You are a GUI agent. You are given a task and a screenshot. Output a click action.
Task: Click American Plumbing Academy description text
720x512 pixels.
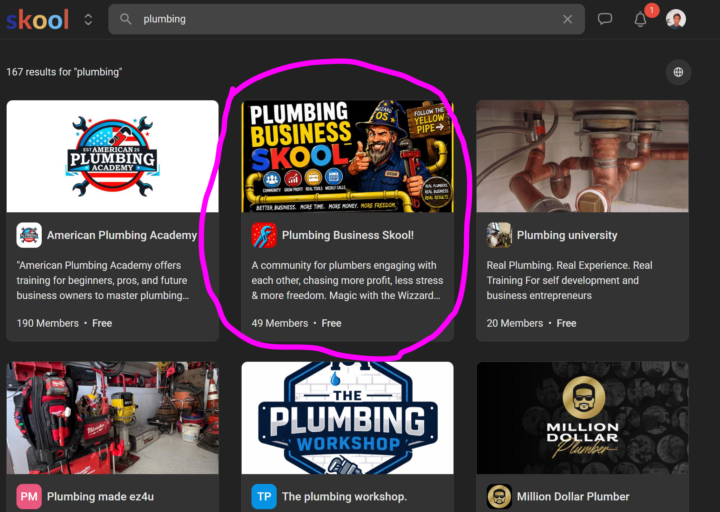click(x=103, y=280)
